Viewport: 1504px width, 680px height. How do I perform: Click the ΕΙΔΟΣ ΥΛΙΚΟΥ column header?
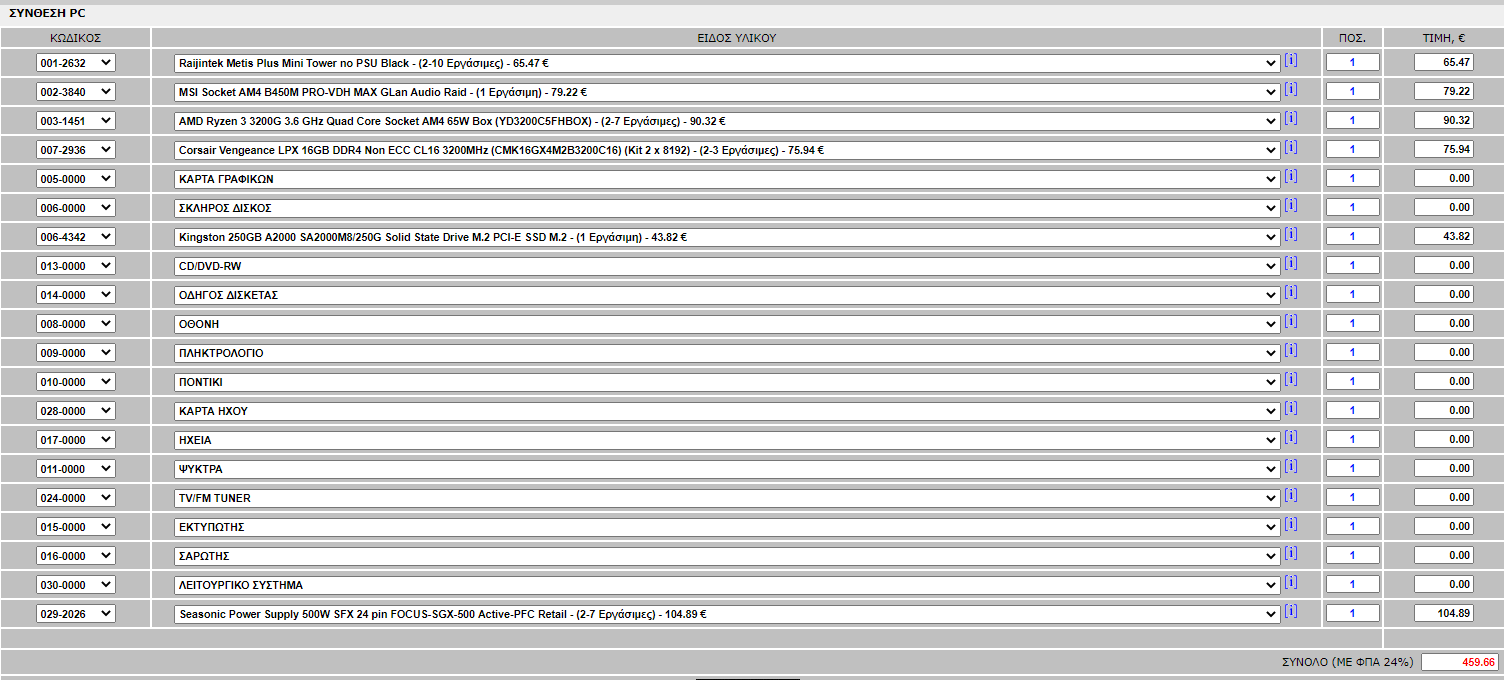(x=737, y=38)
